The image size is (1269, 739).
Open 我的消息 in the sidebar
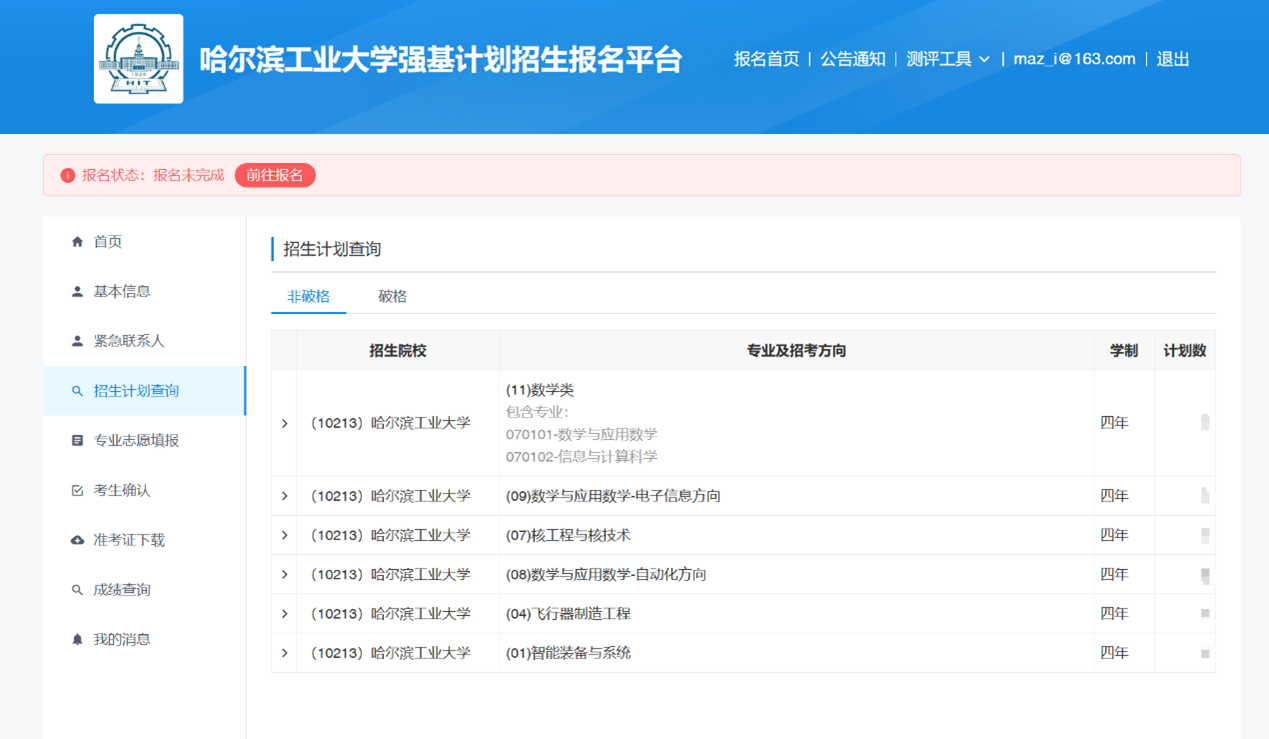(x=144, y=639)
